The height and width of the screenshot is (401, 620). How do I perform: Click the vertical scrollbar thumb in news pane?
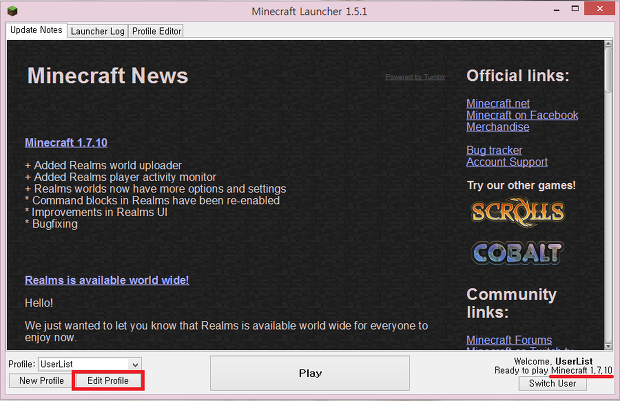tap(608, 70)
